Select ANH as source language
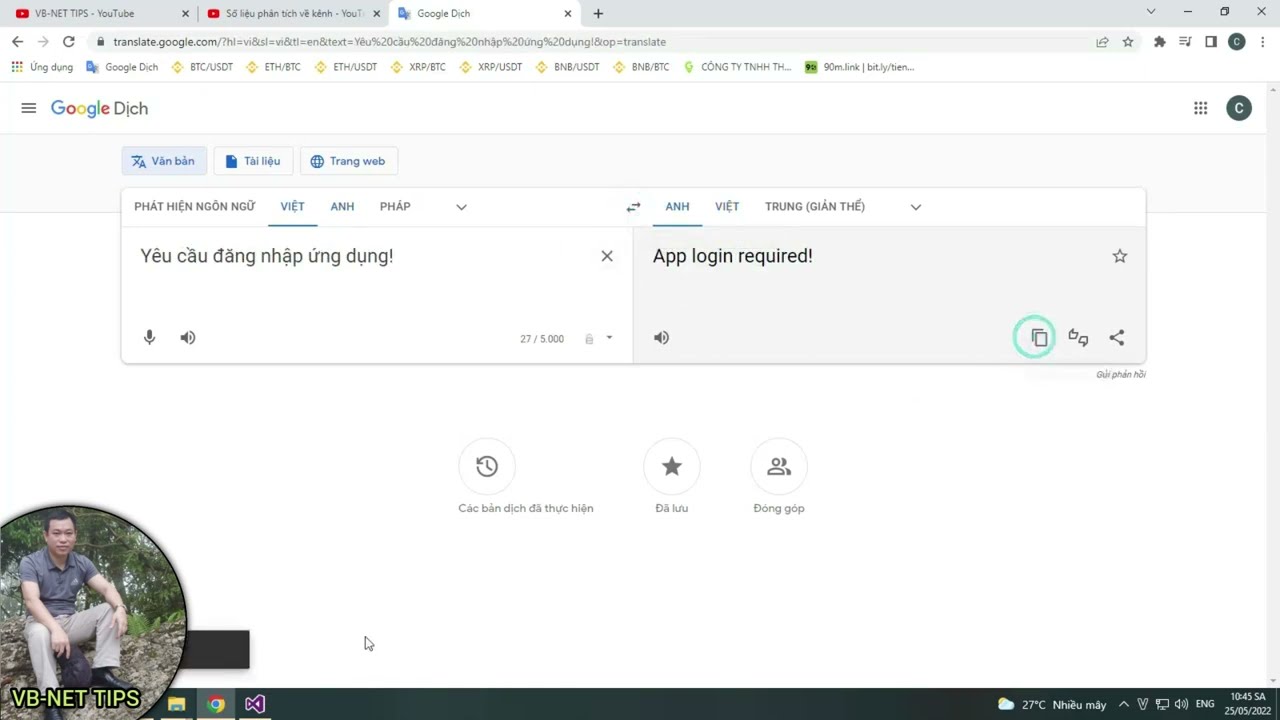Viewport: 1280px width, 720px height. click(342, 206)
